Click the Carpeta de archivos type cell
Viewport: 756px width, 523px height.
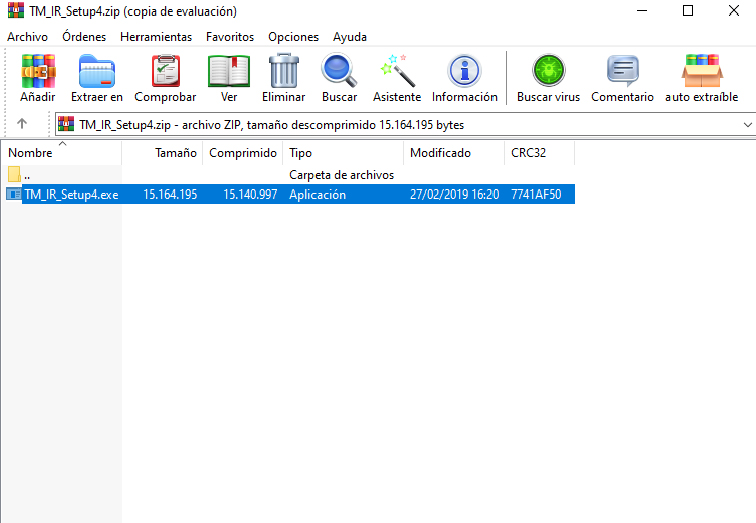tap(341, 174)
